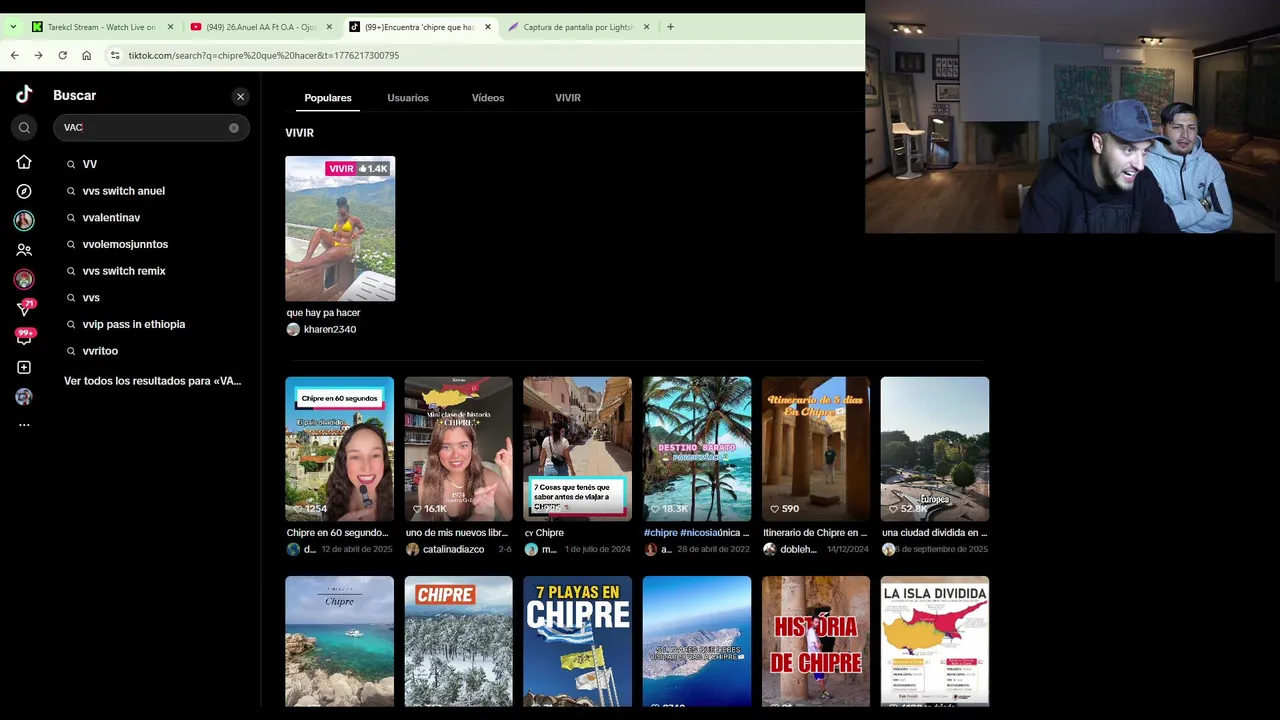Open the VIVIR live thumbnail with 1.4K viewers
1280x720 pixels.
pos(340,228)
